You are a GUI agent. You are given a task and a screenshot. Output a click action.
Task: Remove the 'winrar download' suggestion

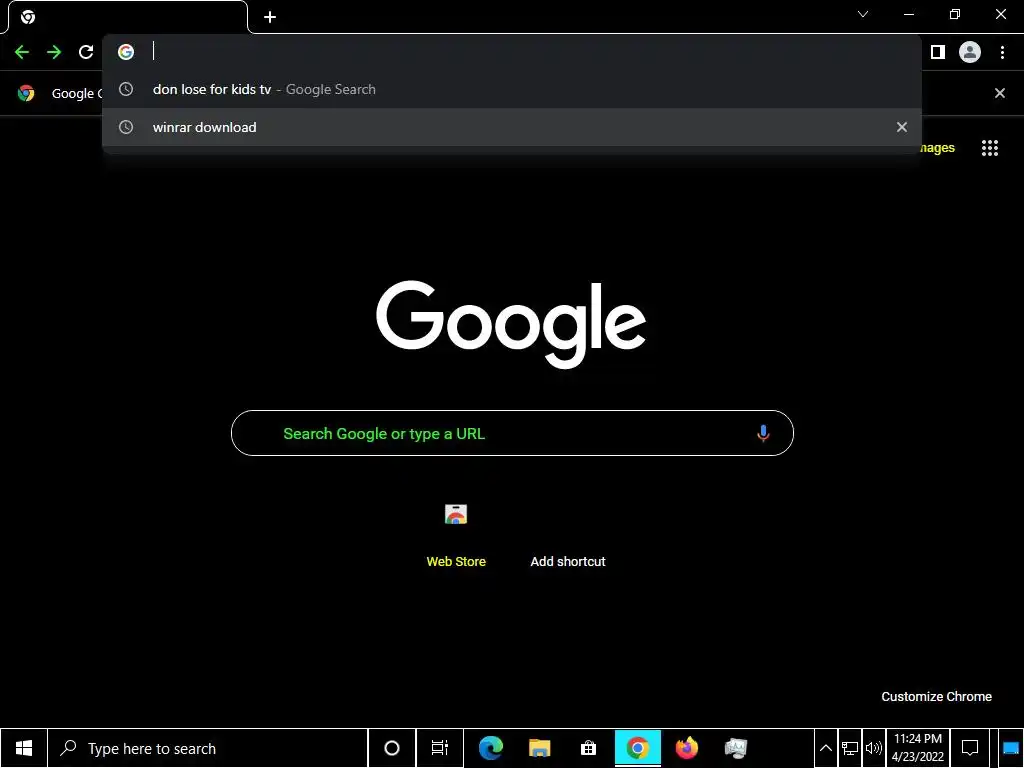point(902,127)
